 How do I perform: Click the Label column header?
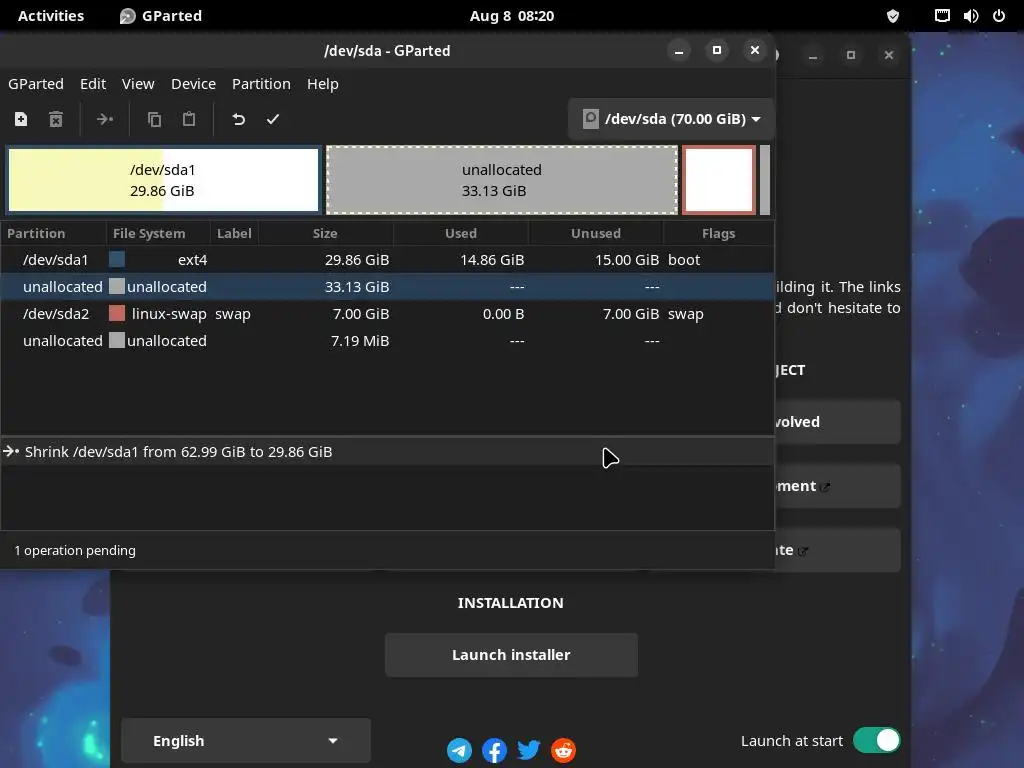[x=234, y=233]
